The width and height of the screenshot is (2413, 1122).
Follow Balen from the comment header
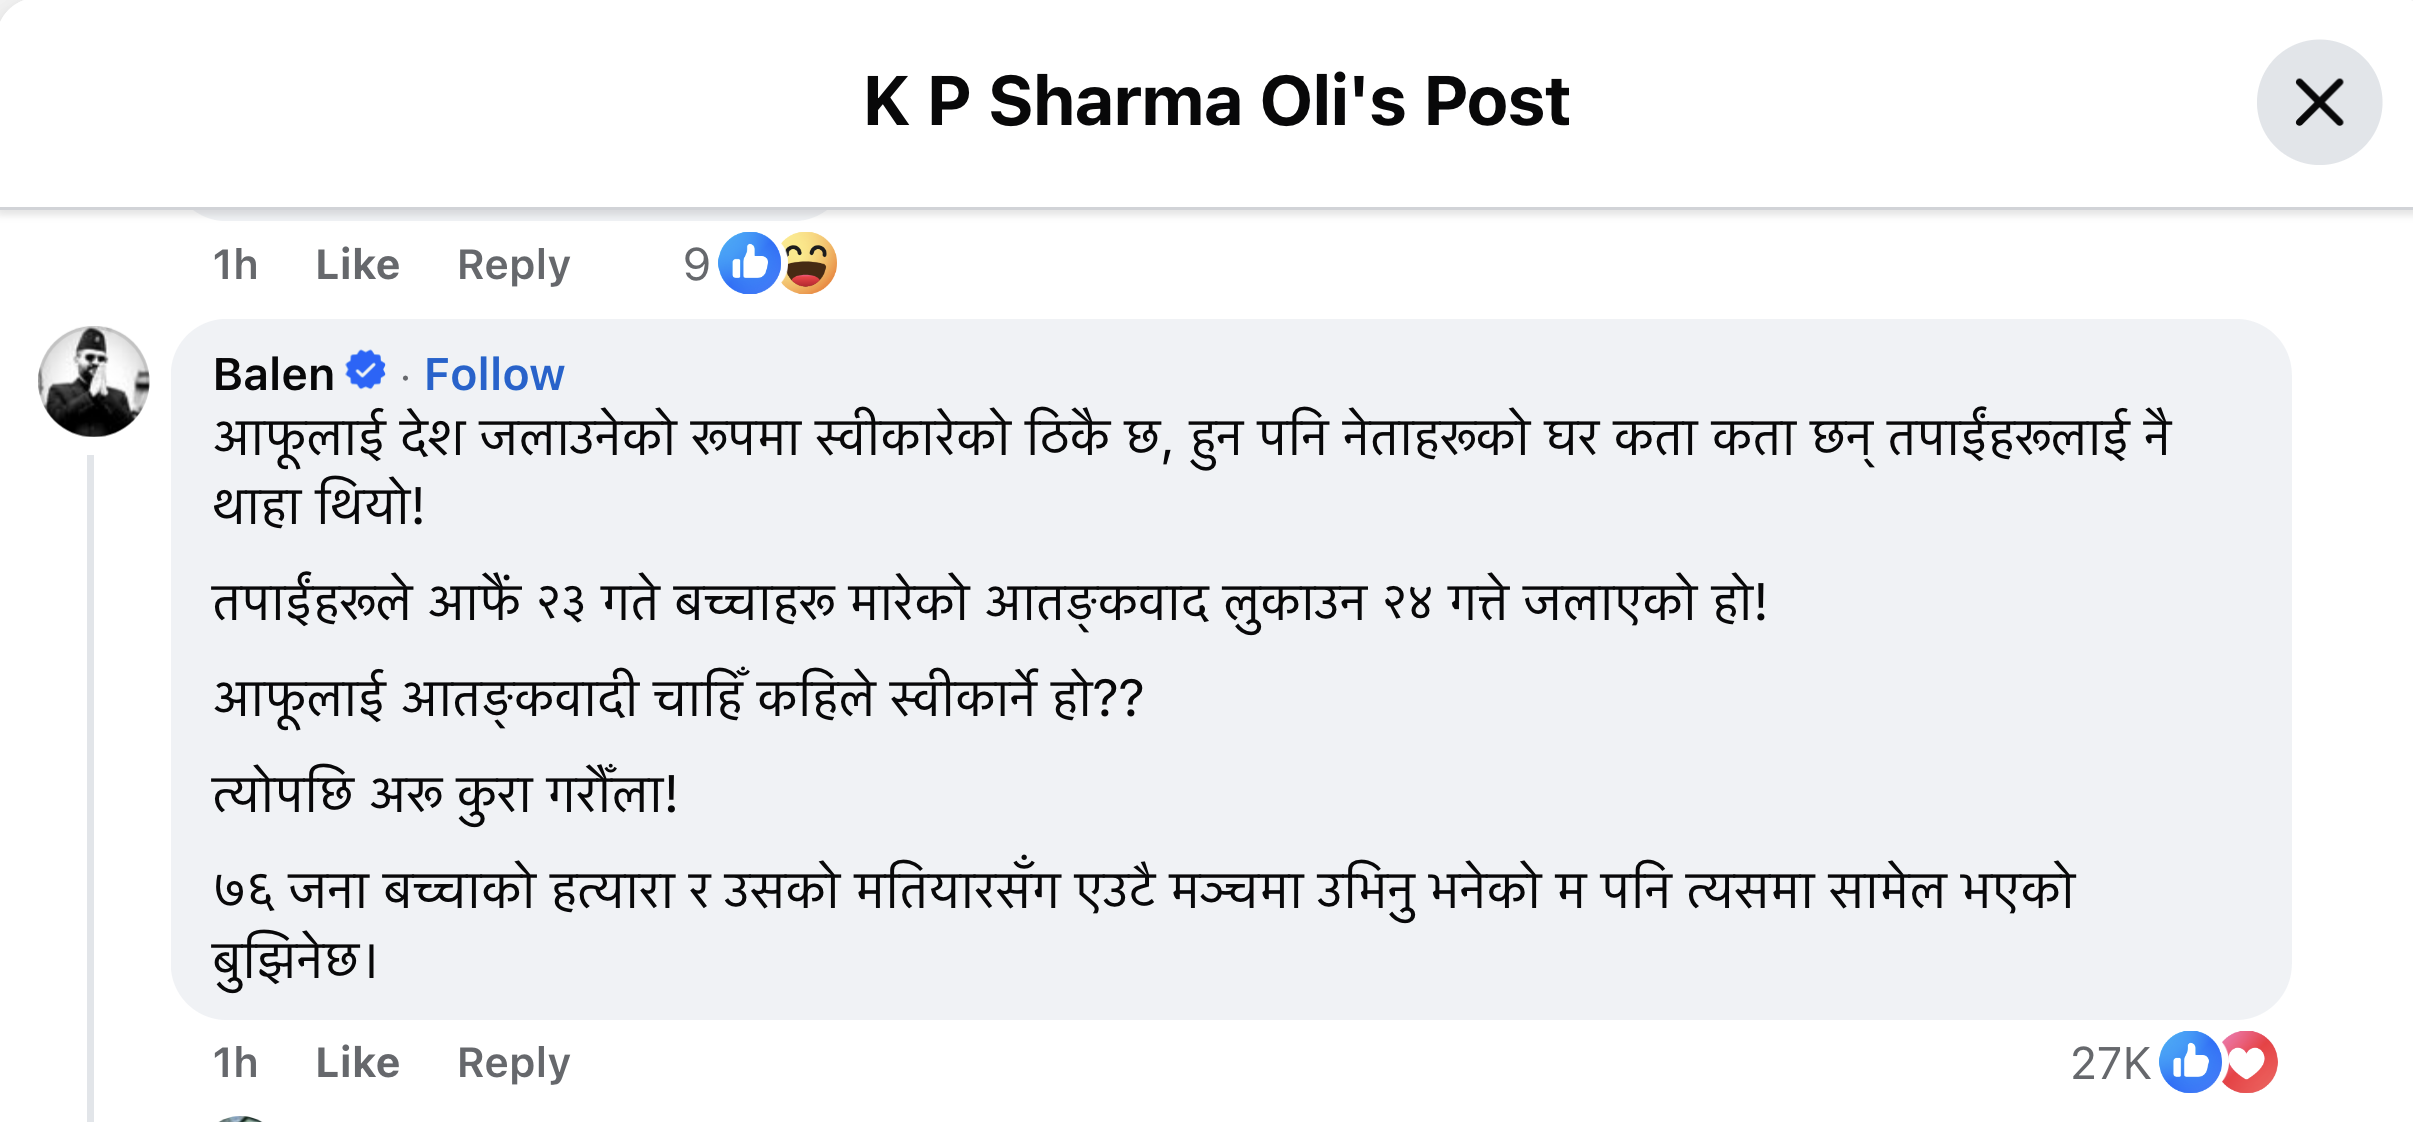494,375
